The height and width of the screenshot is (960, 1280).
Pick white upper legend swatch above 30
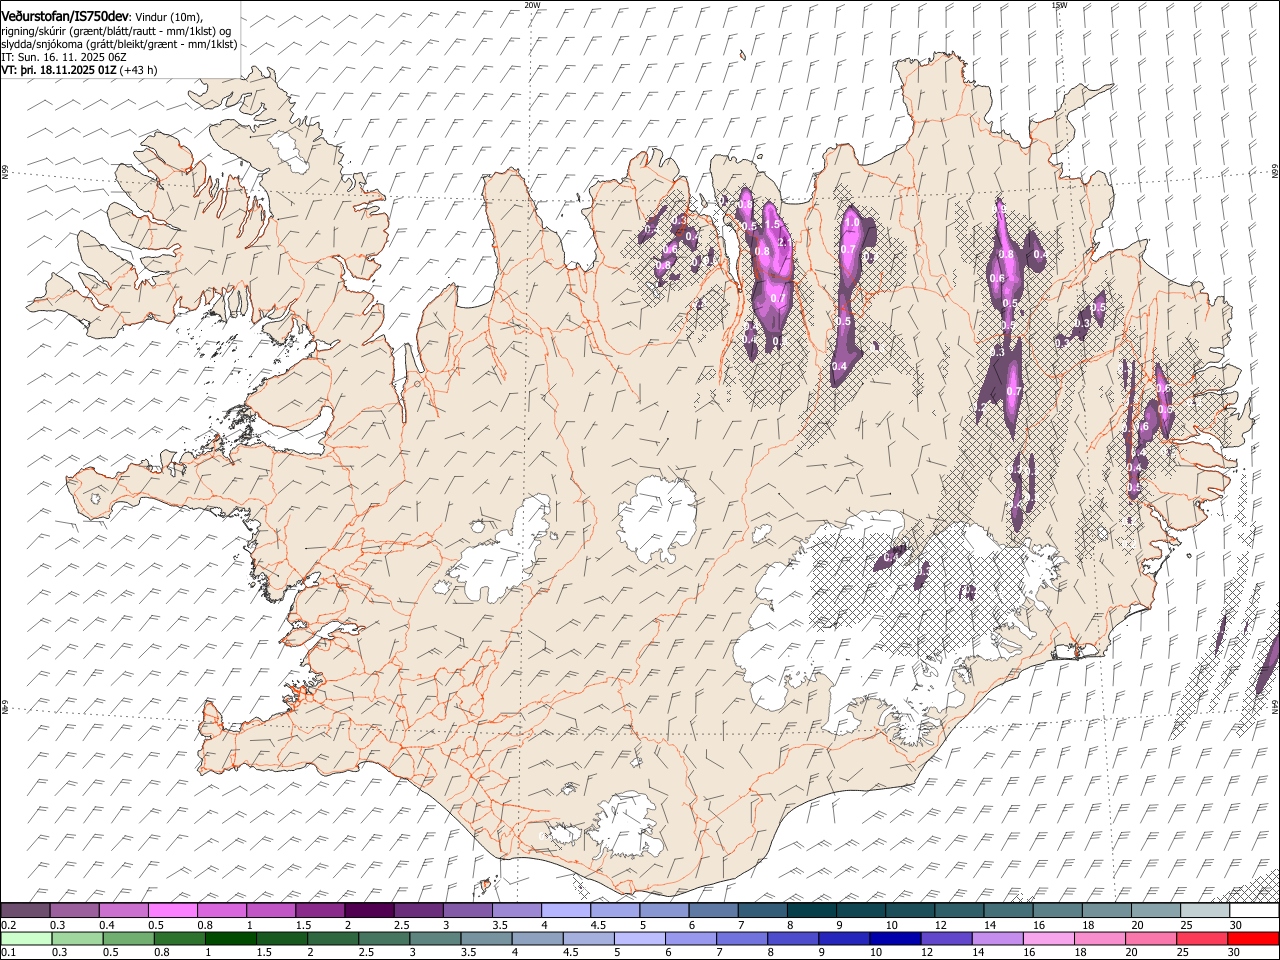tap(1253, 911)
